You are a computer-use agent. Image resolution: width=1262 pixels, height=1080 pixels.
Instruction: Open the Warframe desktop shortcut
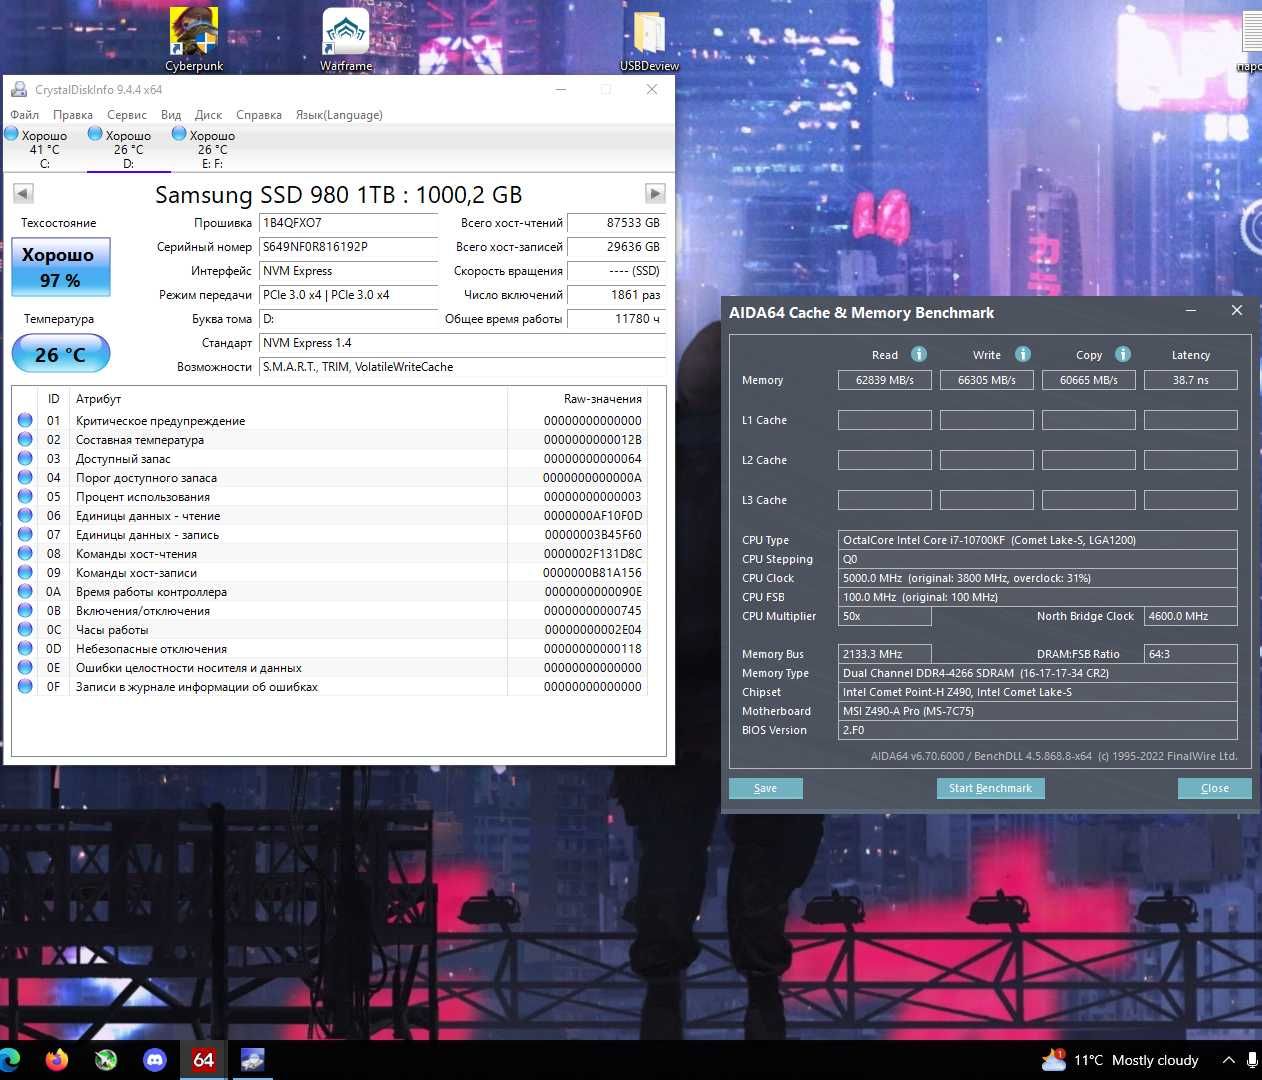click(346, 39)
